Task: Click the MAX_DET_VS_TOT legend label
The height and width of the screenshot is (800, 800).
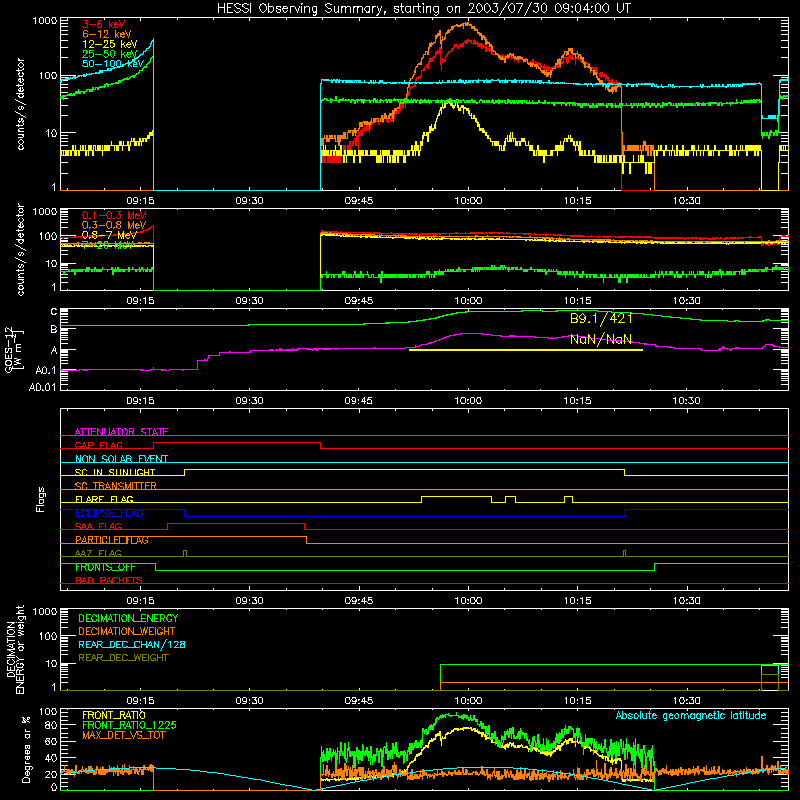Action: tap(123, 735)
